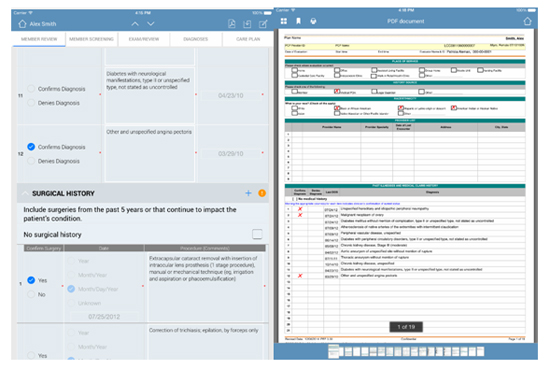This screenshot has height=370, width=550.
Task: Tap the save/download document icon
Action: (247, 24)
